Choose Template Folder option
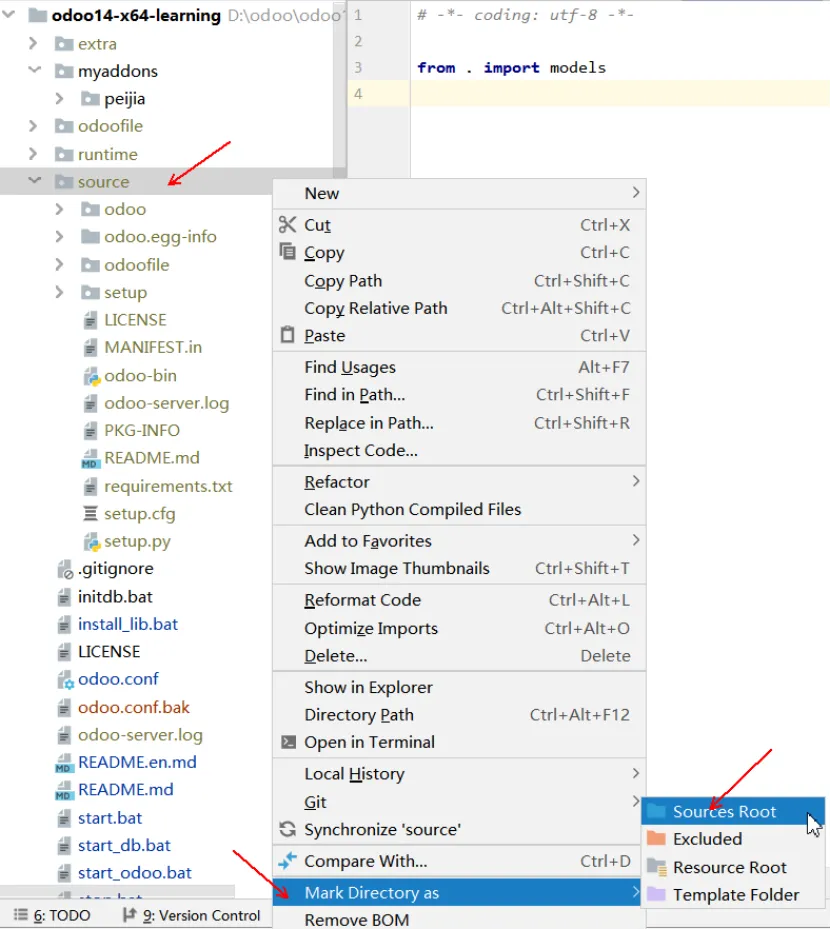 coord(733,894)
